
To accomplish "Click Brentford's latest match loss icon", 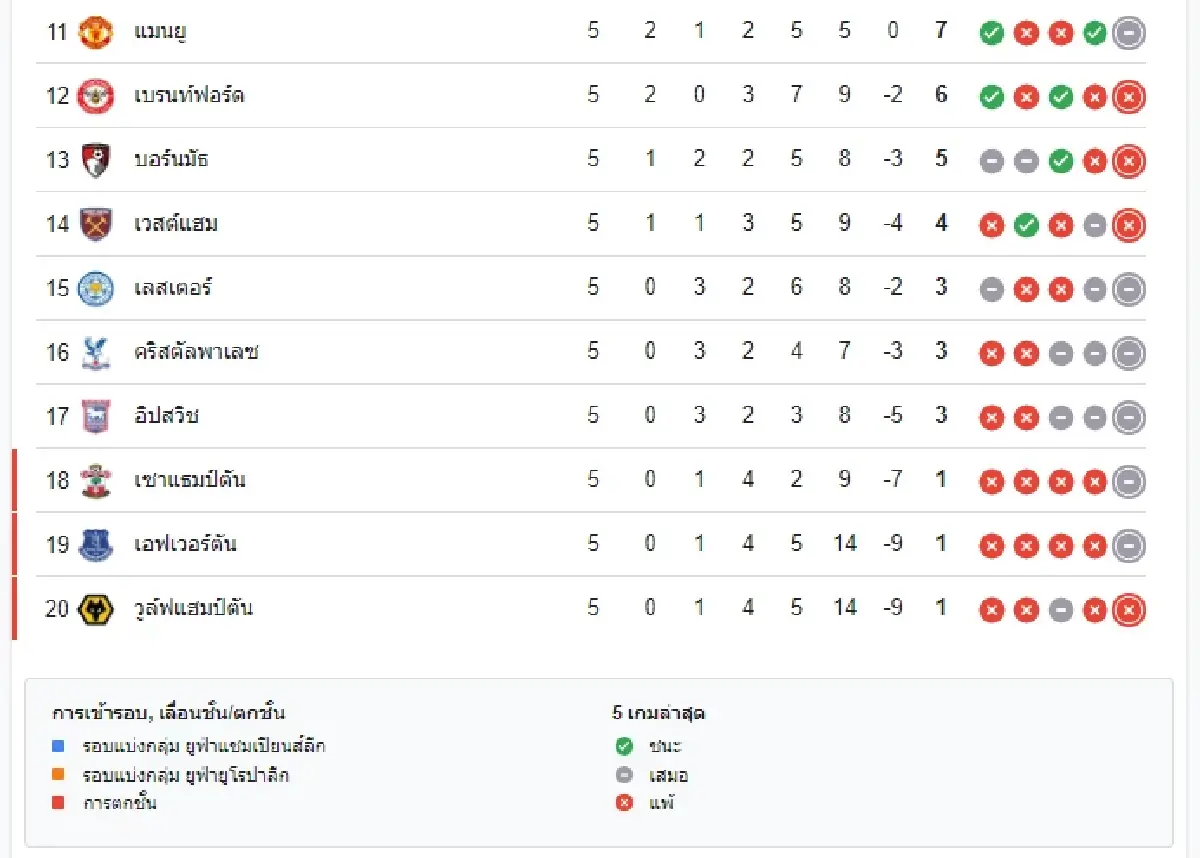I will point(1129,97).
